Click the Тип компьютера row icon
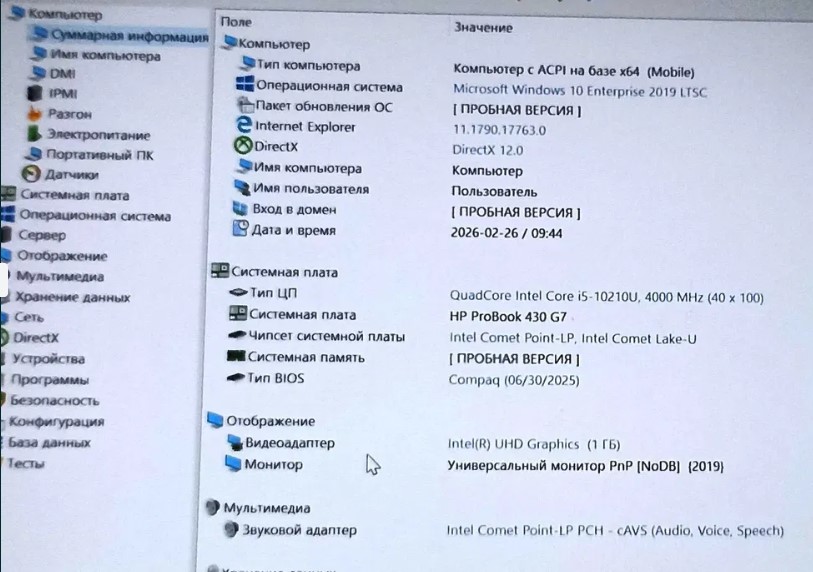The image size is (813, 572). [248, 64]
